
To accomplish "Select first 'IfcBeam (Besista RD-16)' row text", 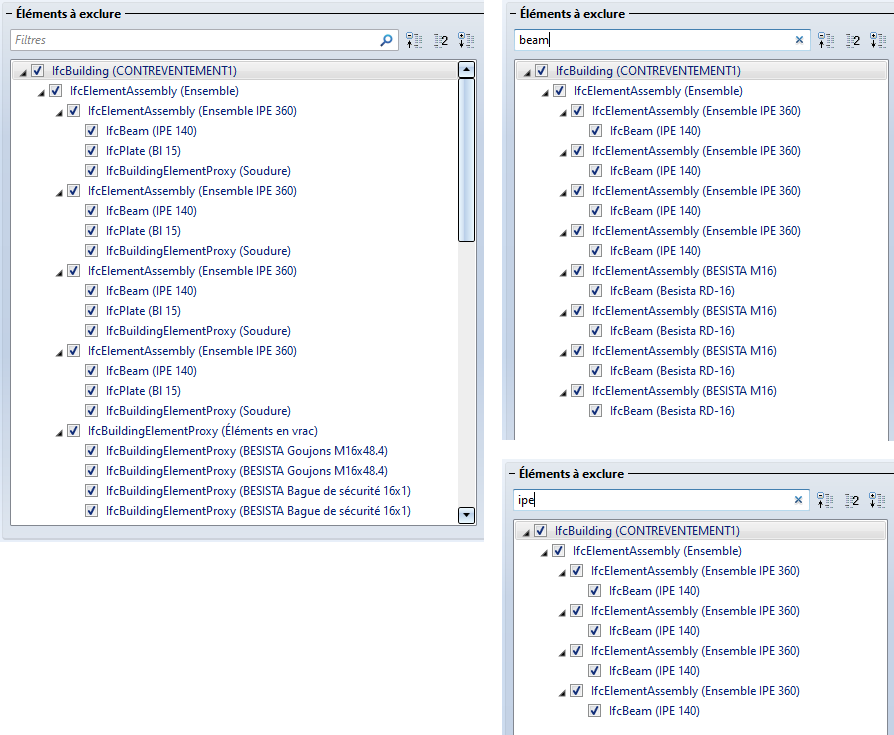I will (672, 291).
